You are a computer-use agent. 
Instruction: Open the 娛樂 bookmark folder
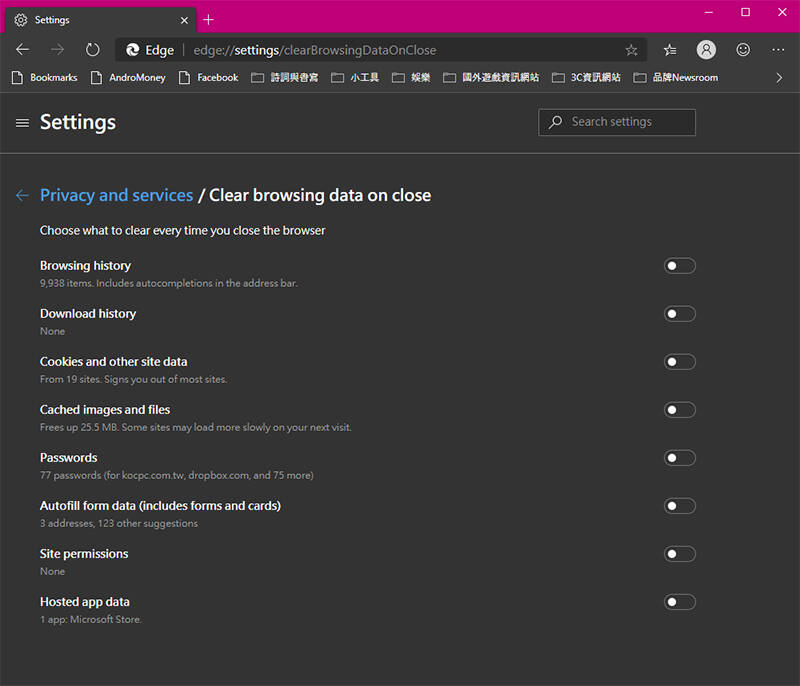pos(411,78)
